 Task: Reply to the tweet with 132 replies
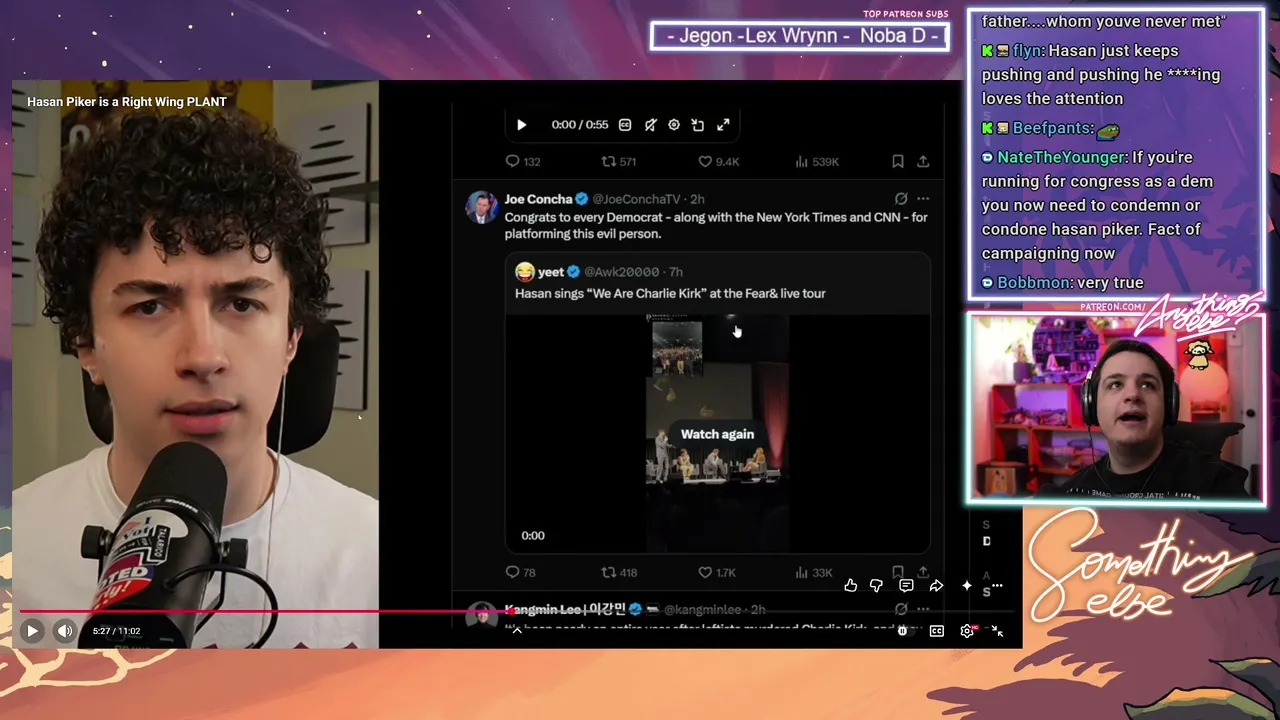522,161
